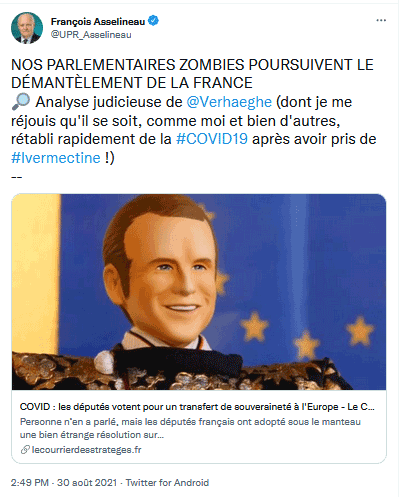Click the 2:49 PM timestamp

tap(30, 483)
